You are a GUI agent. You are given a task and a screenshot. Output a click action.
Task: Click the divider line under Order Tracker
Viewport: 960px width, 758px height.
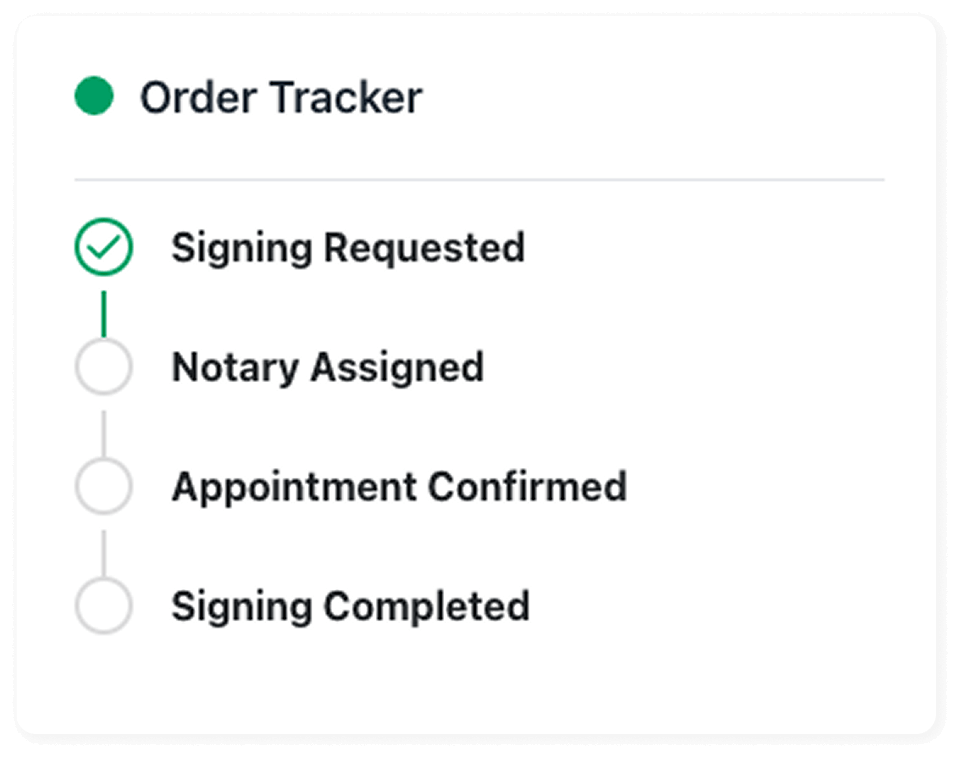[x=479, y=180]
